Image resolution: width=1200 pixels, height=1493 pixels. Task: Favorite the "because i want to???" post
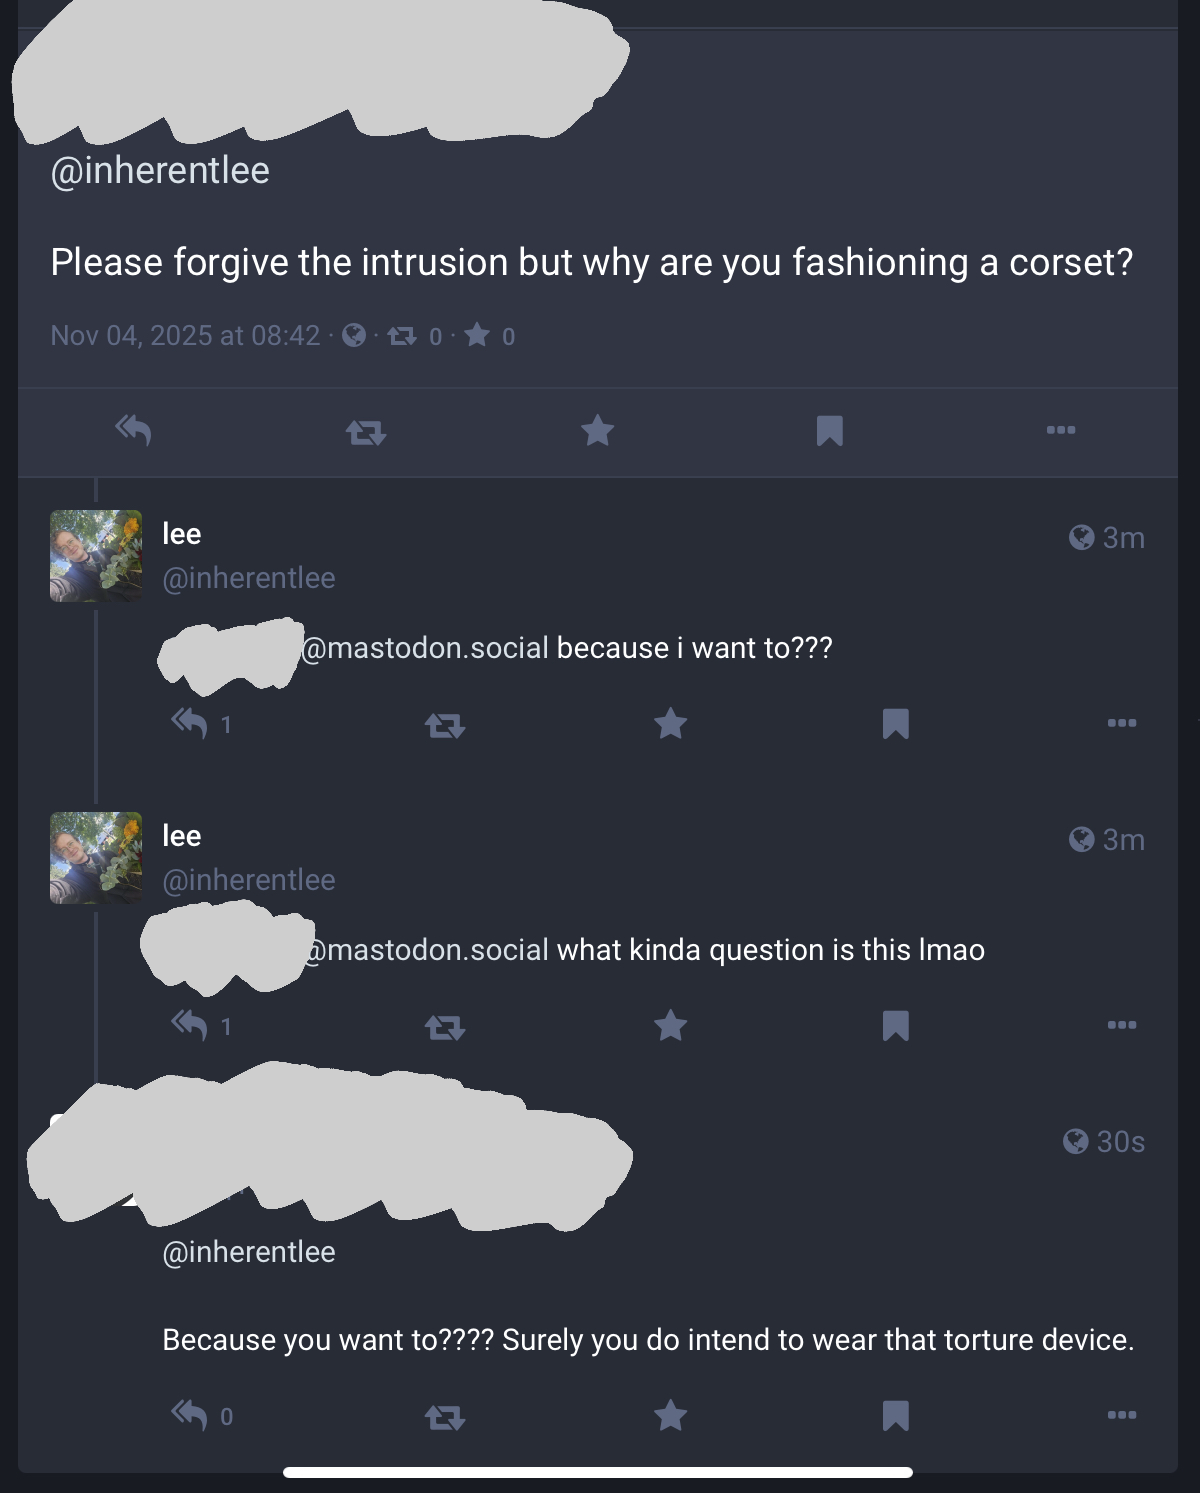tap(671, 723)
